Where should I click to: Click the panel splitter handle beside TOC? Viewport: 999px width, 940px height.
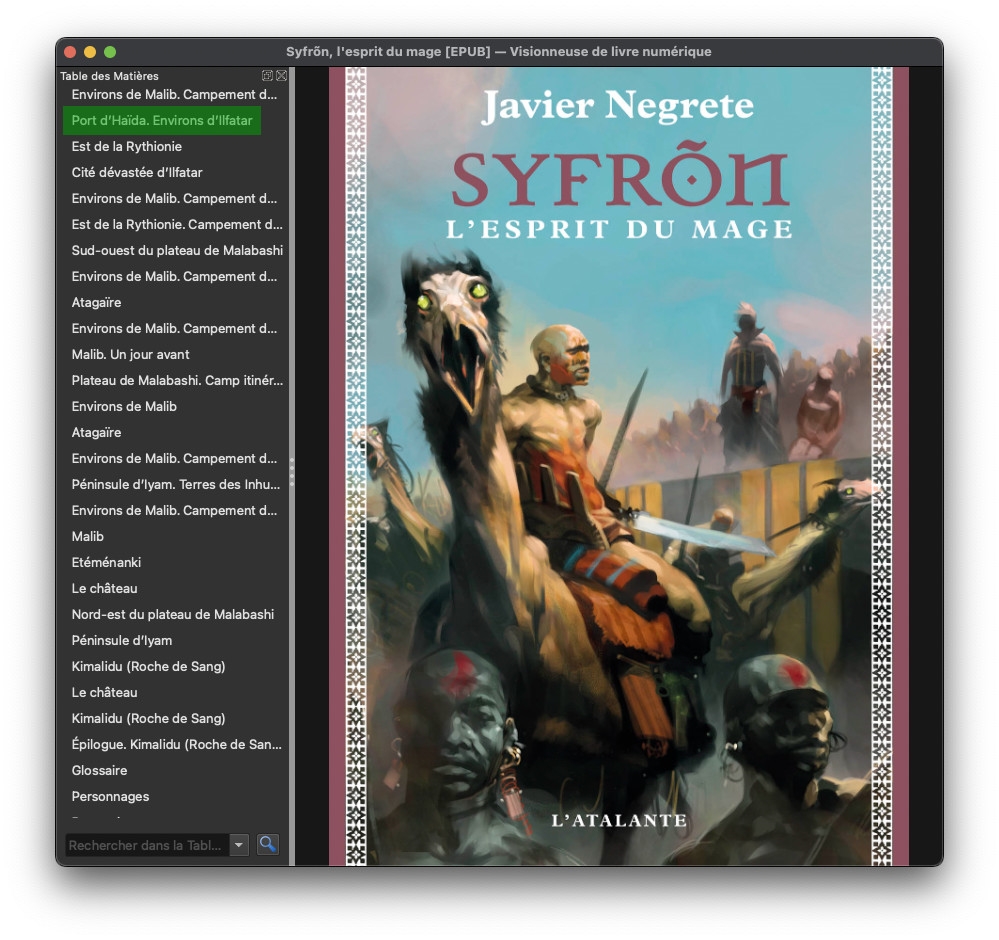pos(292,466)
